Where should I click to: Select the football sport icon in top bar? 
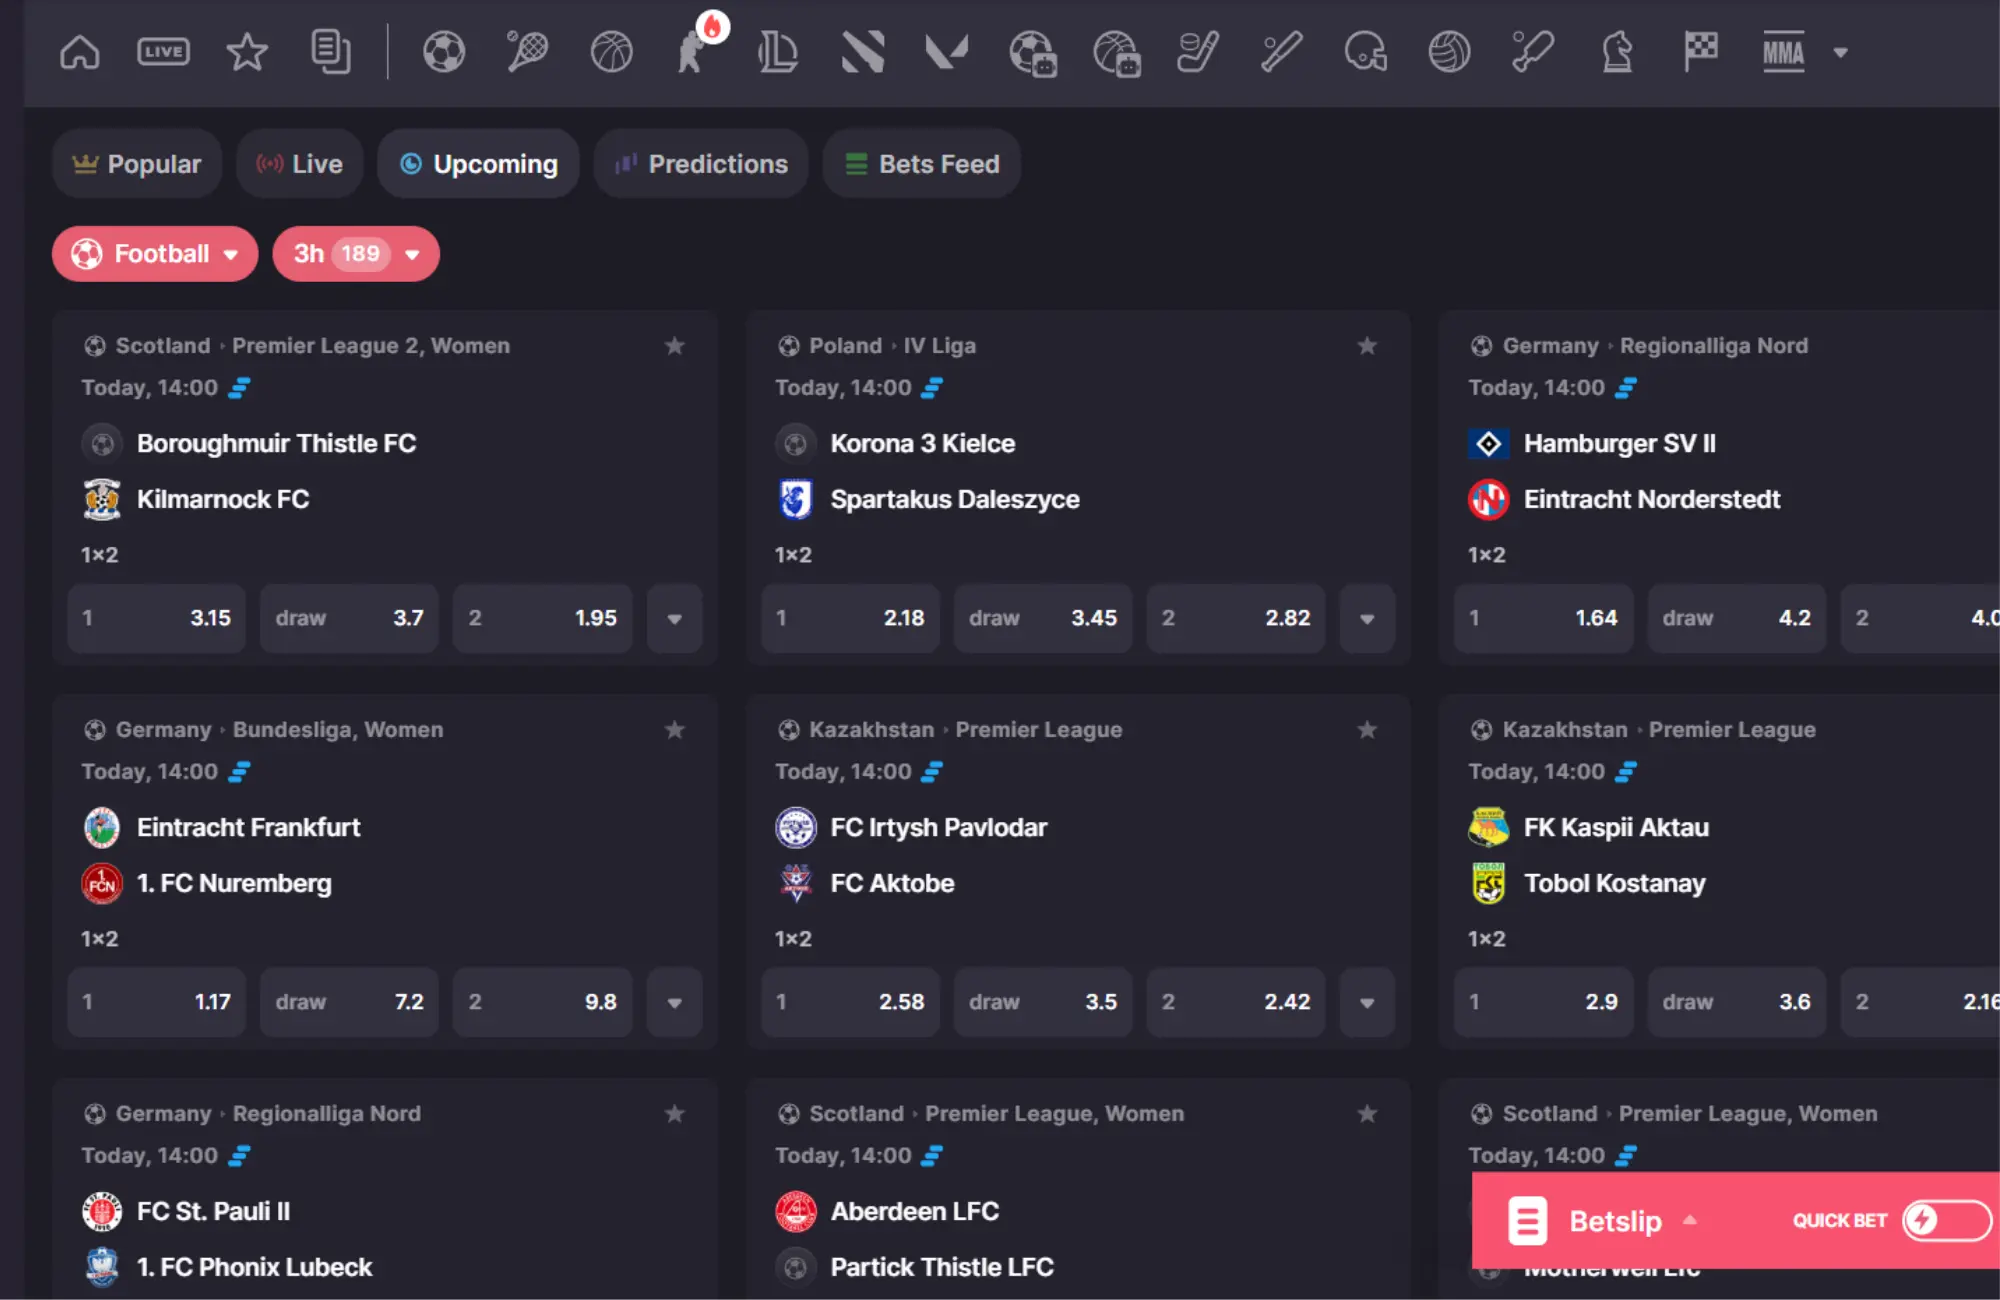(444, 52)
